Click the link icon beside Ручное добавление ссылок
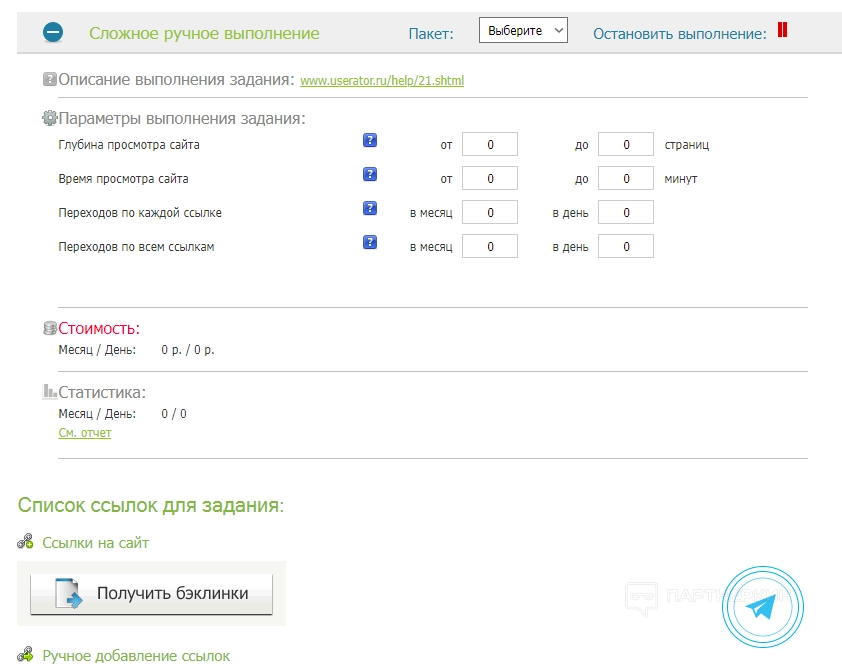Viewport: 842px width, 669px height. (25, 654)
